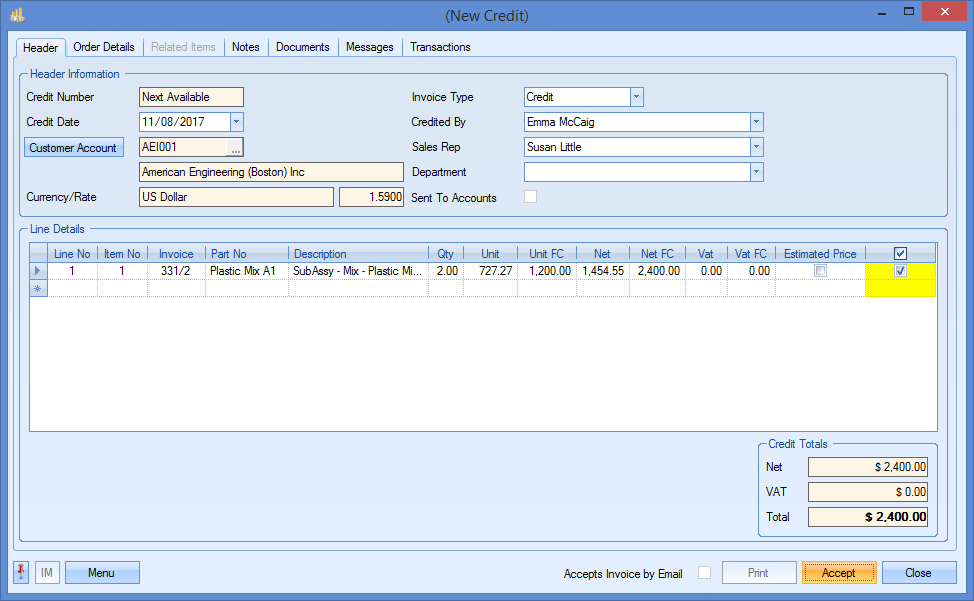Toggle the Sent To Accounts checkbox
Image resolution: width=974 pixels, height=601 pixels.
(531, 197)
